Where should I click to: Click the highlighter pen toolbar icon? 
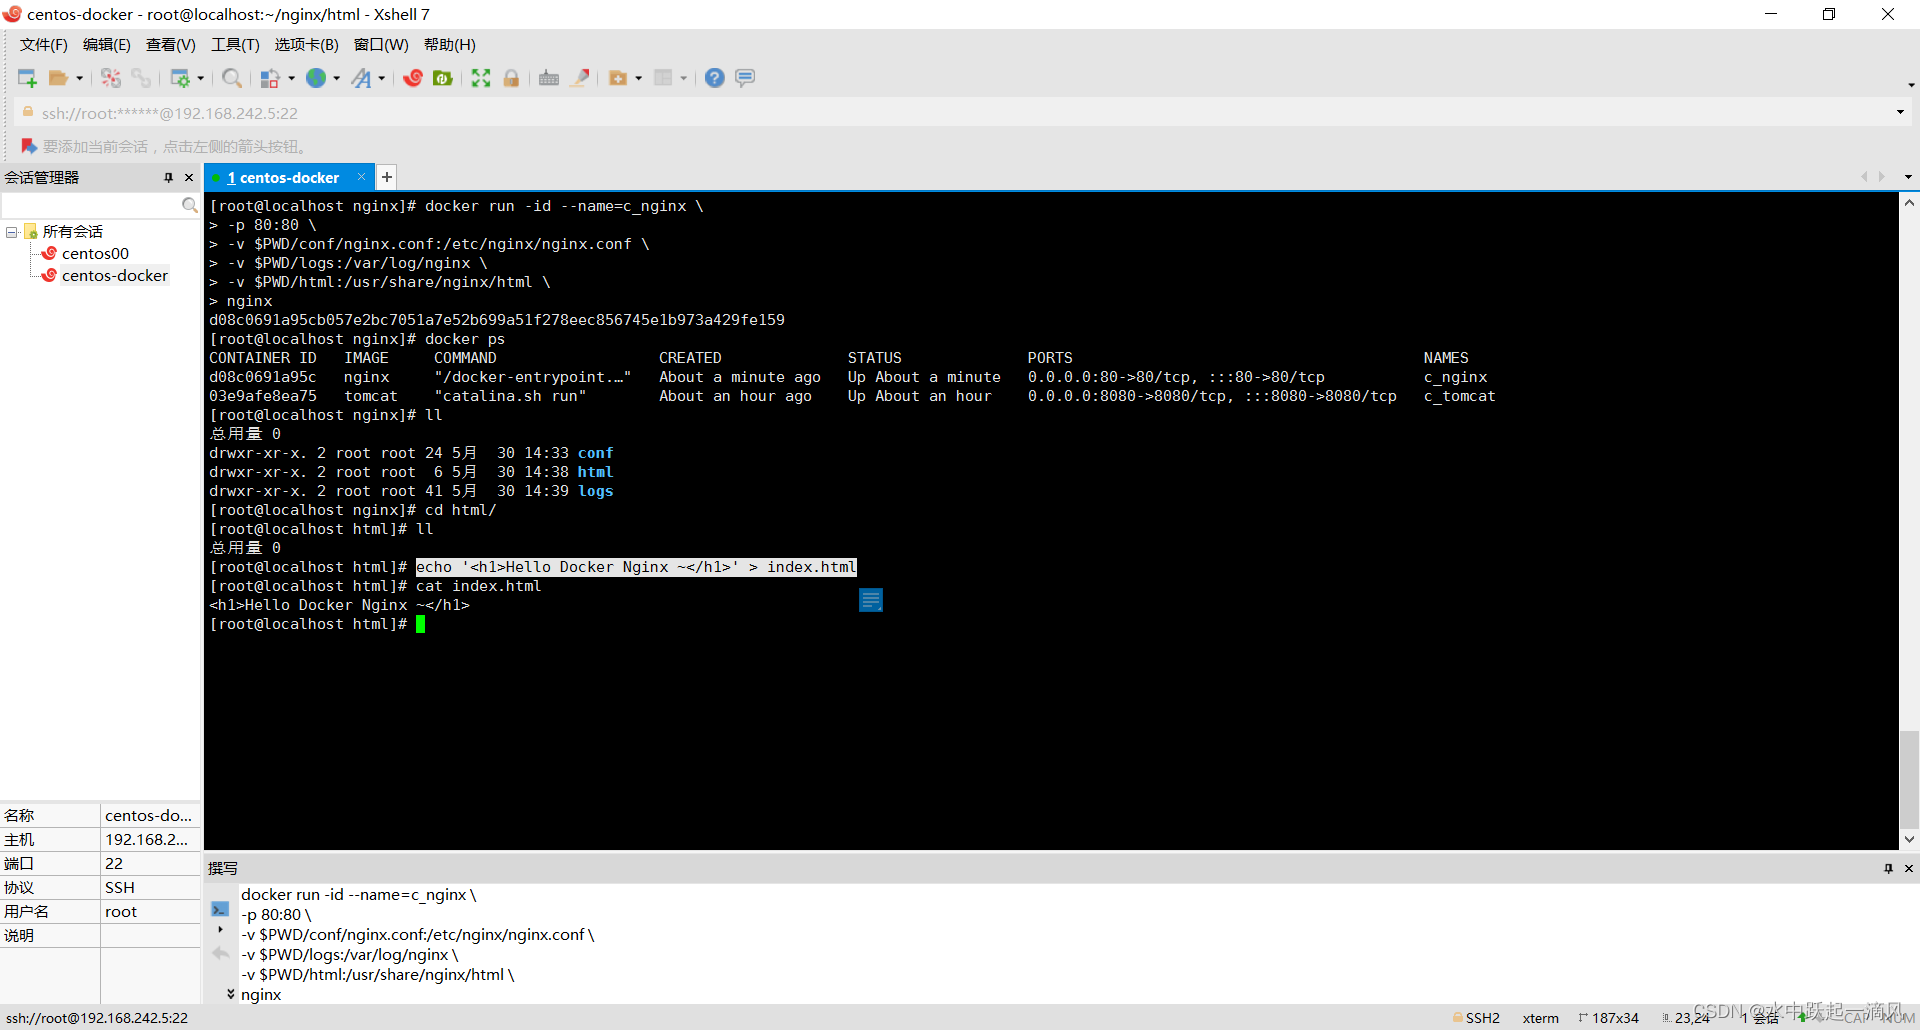(580, 78)
